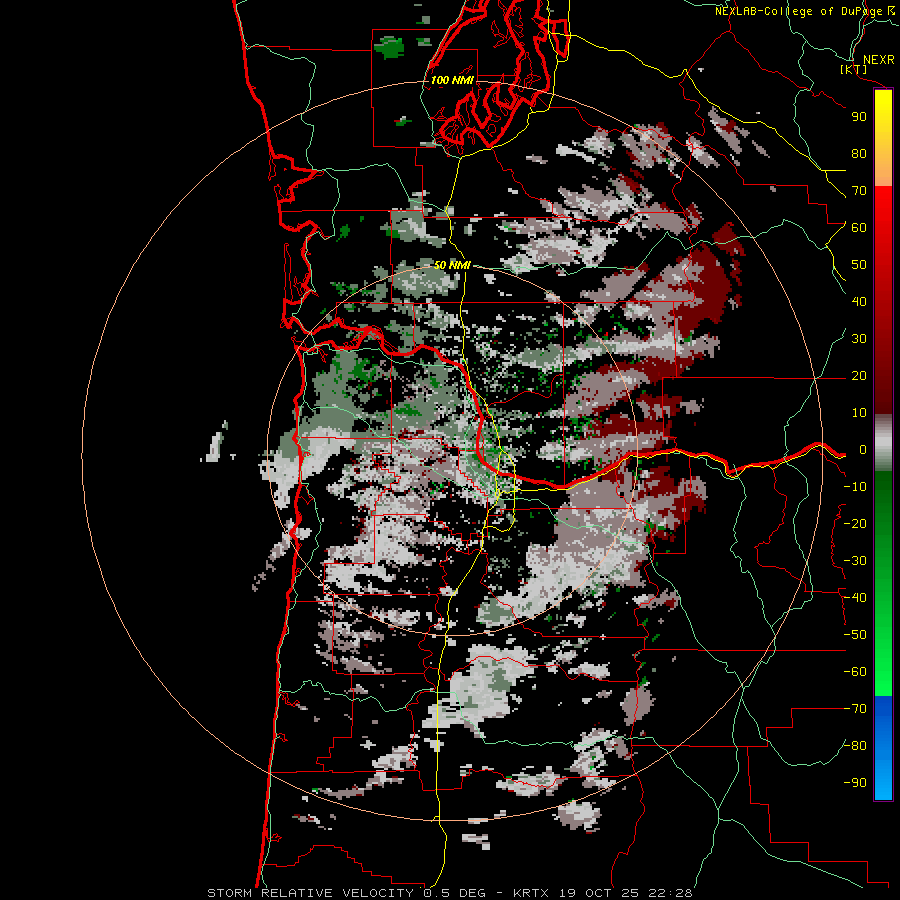
Task: Click the -90 value on the velocity scale
Action: tap(855, 783)
